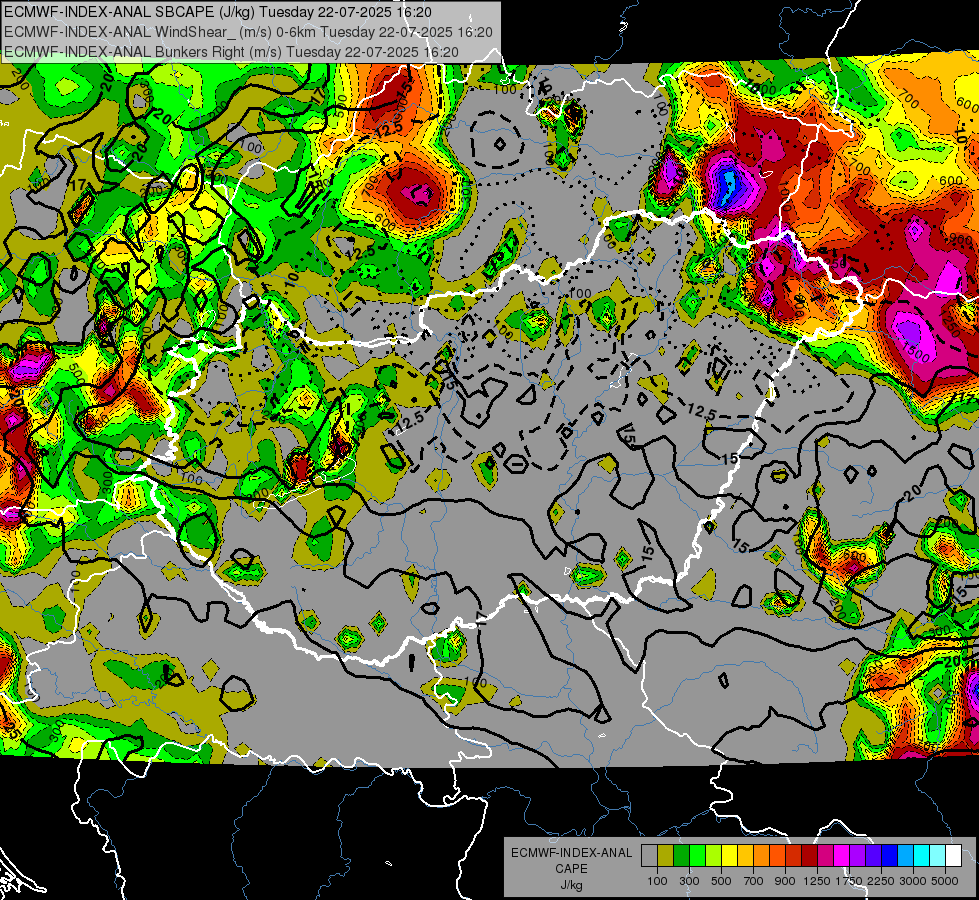This screenshot has height=900, width=979.
Task: Select the gray legend swatch below 100
Action: [x=649, y=856]
